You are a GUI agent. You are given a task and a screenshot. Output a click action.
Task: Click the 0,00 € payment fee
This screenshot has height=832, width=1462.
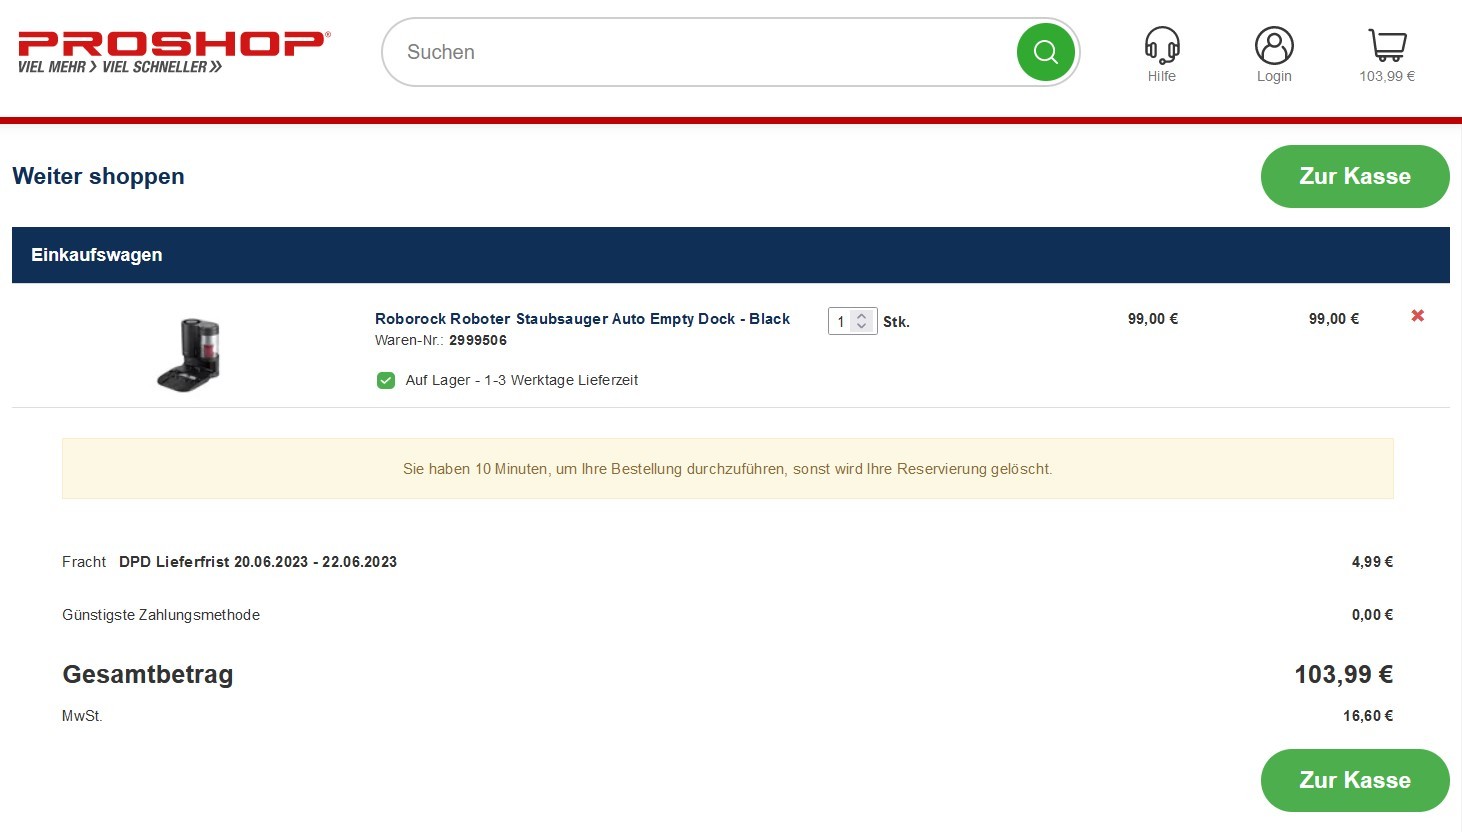(1372, 615)
